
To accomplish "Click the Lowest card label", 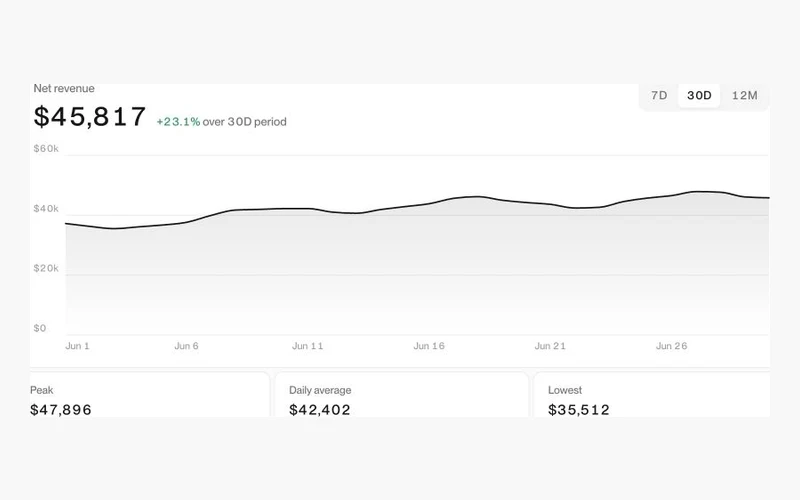I will pos(565,390).
